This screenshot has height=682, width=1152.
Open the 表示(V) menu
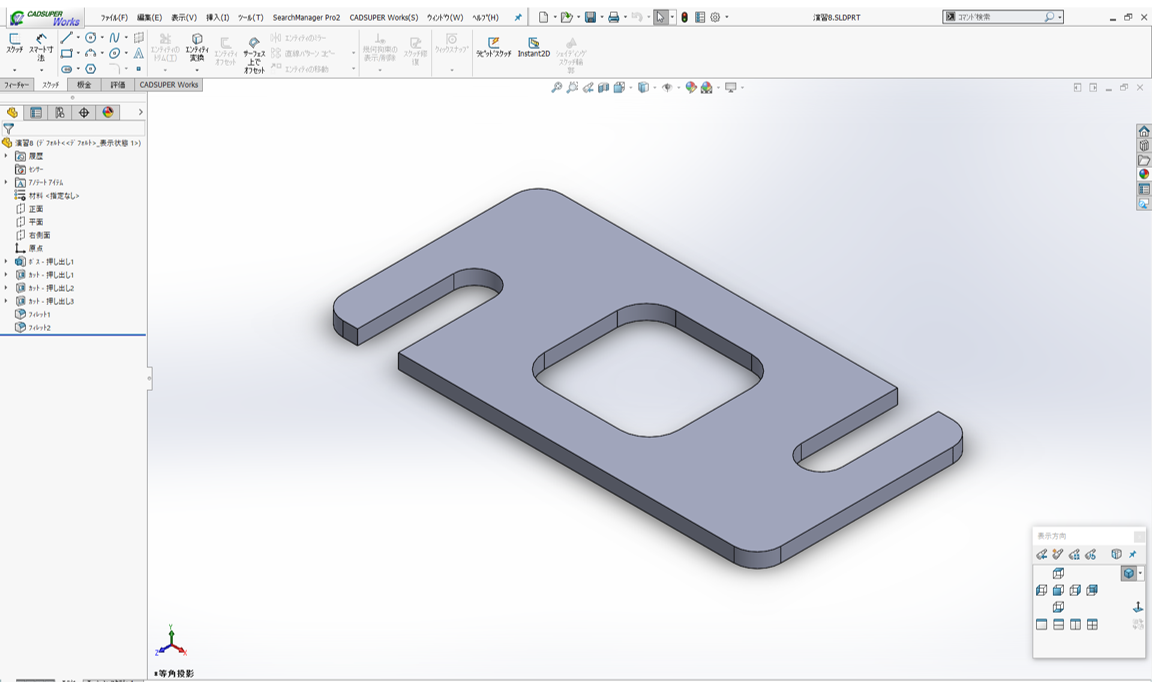point(184,18)
